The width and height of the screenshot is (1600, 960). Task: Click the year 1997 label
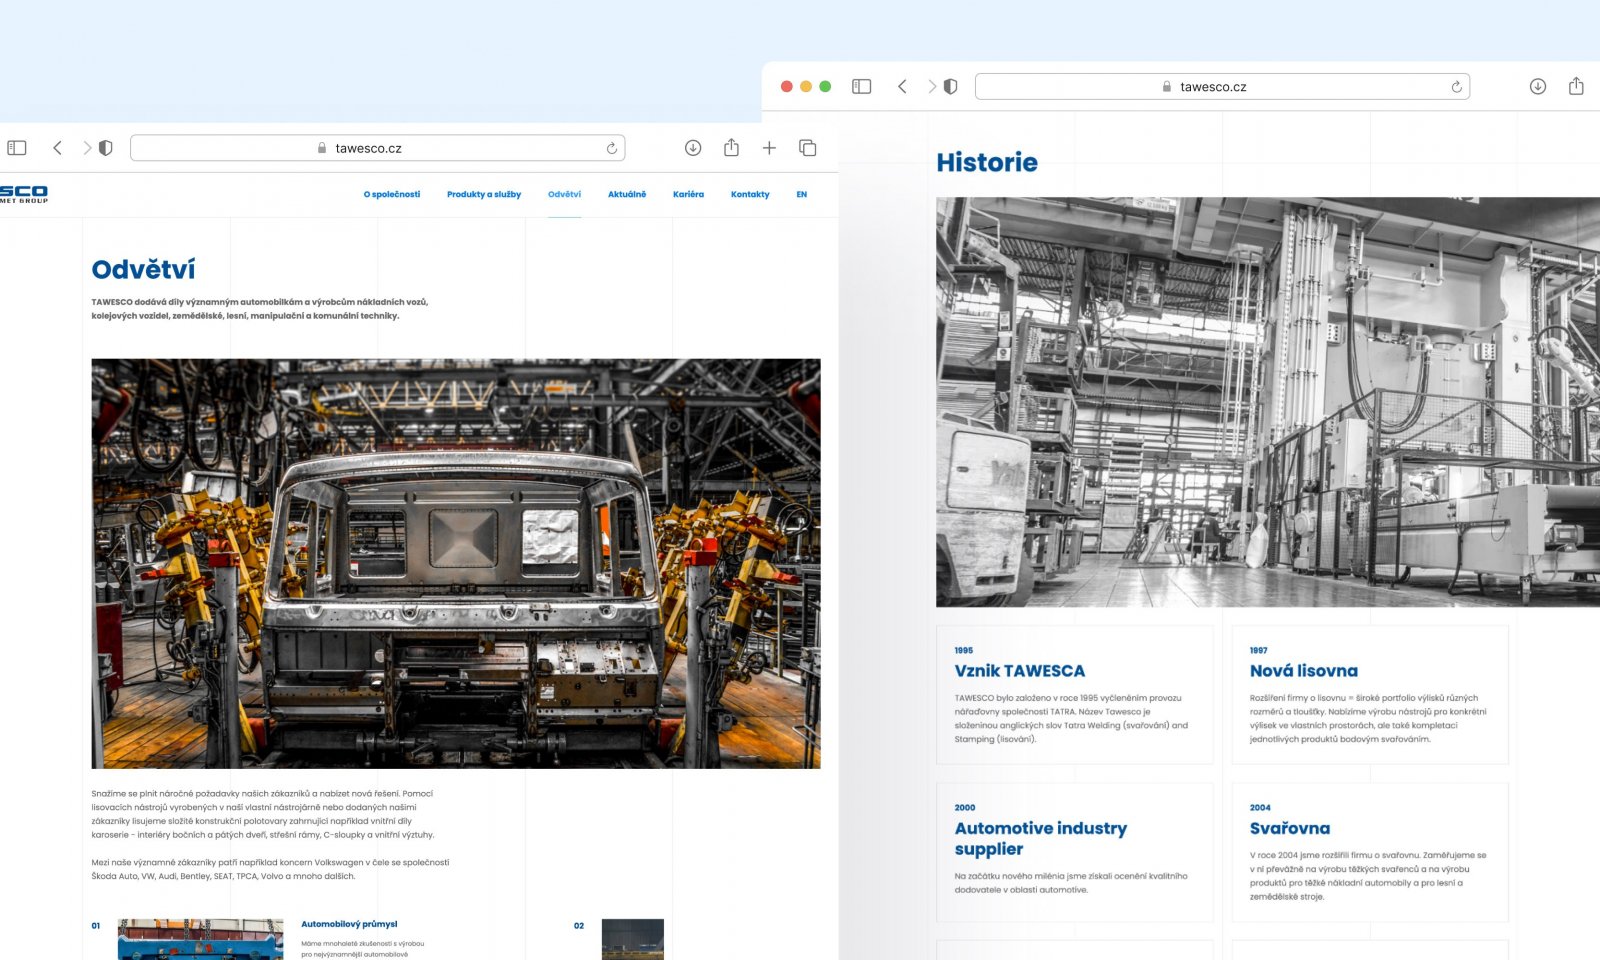1259,650
